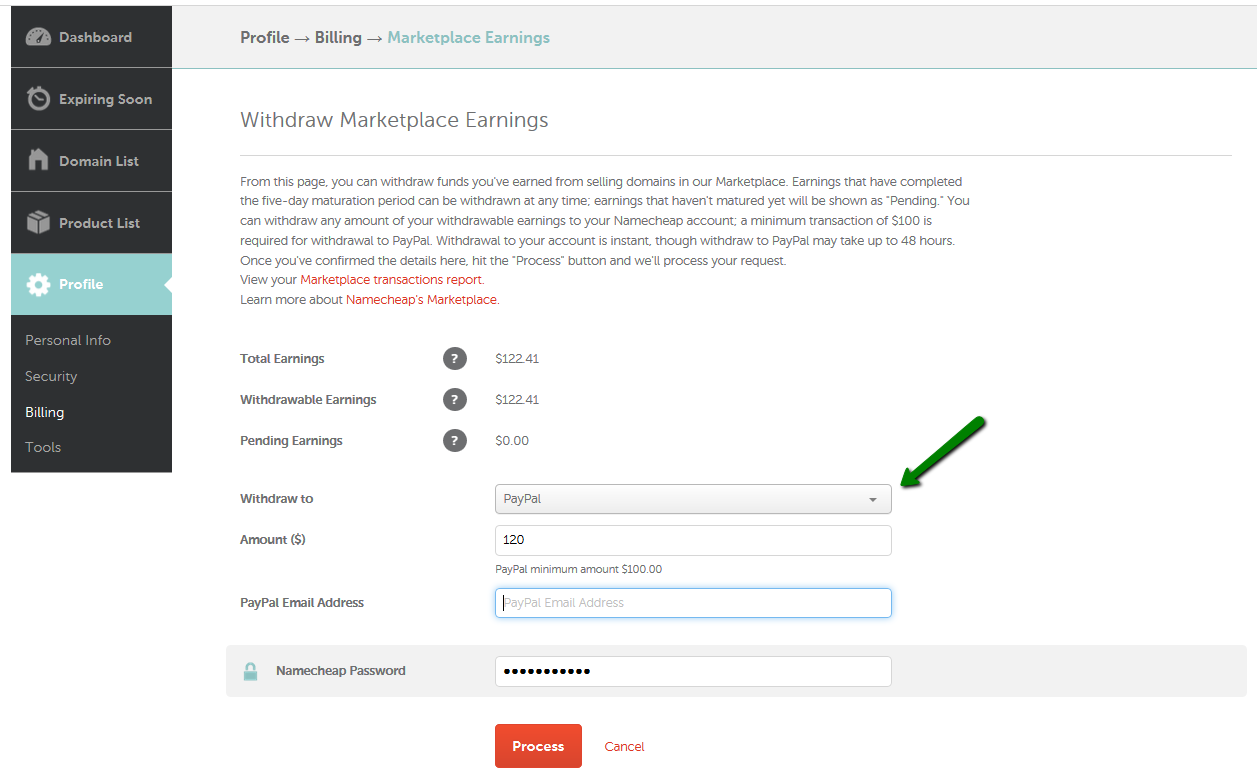
Task: Click Profile in the breadcrumb
Action: point(265,38)
